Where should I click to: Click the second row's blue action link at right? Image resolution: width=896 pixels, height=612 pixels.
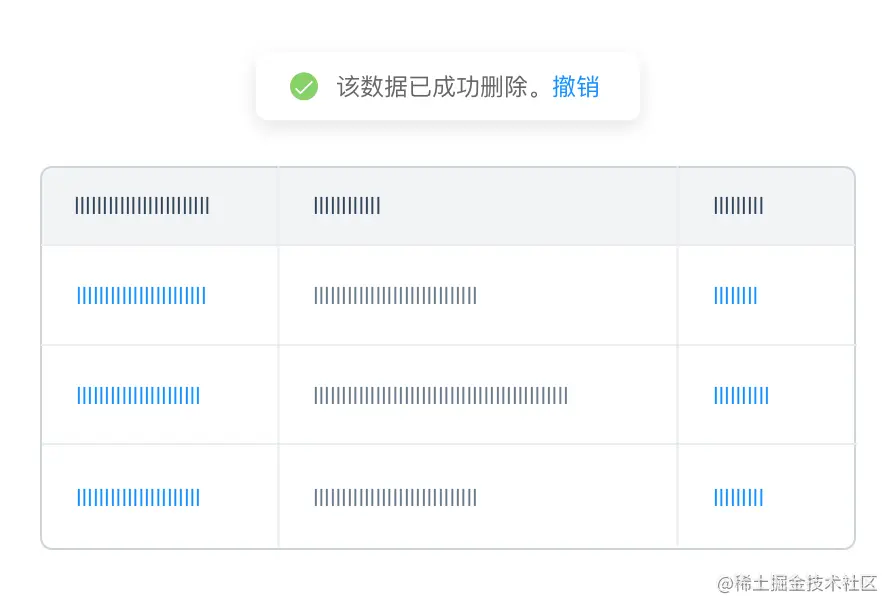pos(741,396)
